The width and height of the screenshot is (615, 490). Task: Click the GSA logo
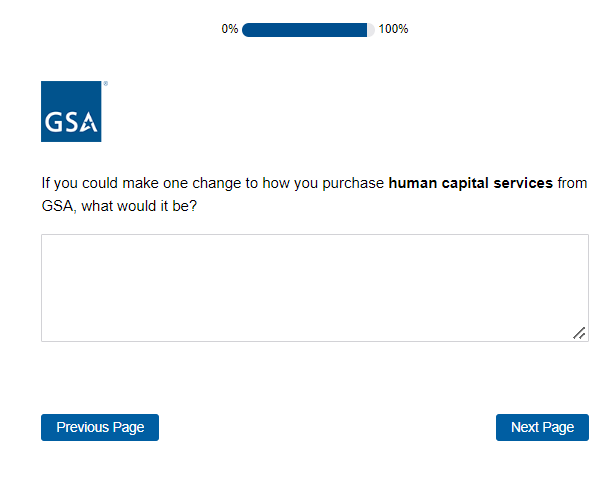[71, 111]
